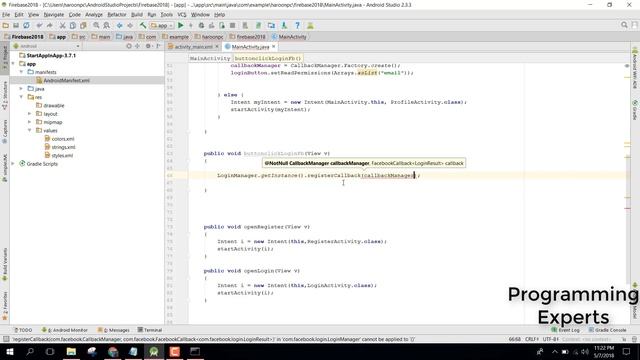Viewport: 640px width, 360px height.
Task: Toggle the Captures tool window side tab
Action: [5, 131]
